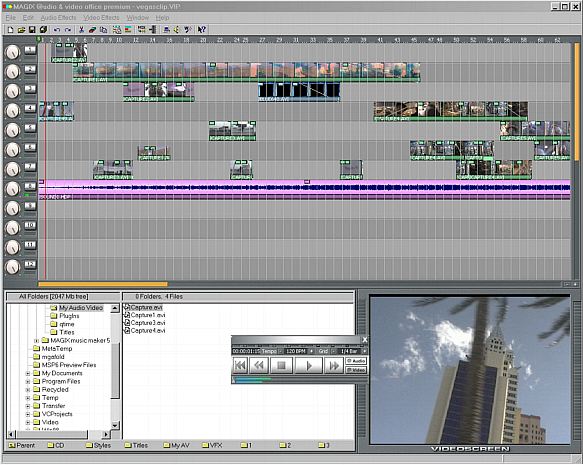The image size is (583, 465).
Task: Toggle track 2 number button
Action: pos(30,70)
